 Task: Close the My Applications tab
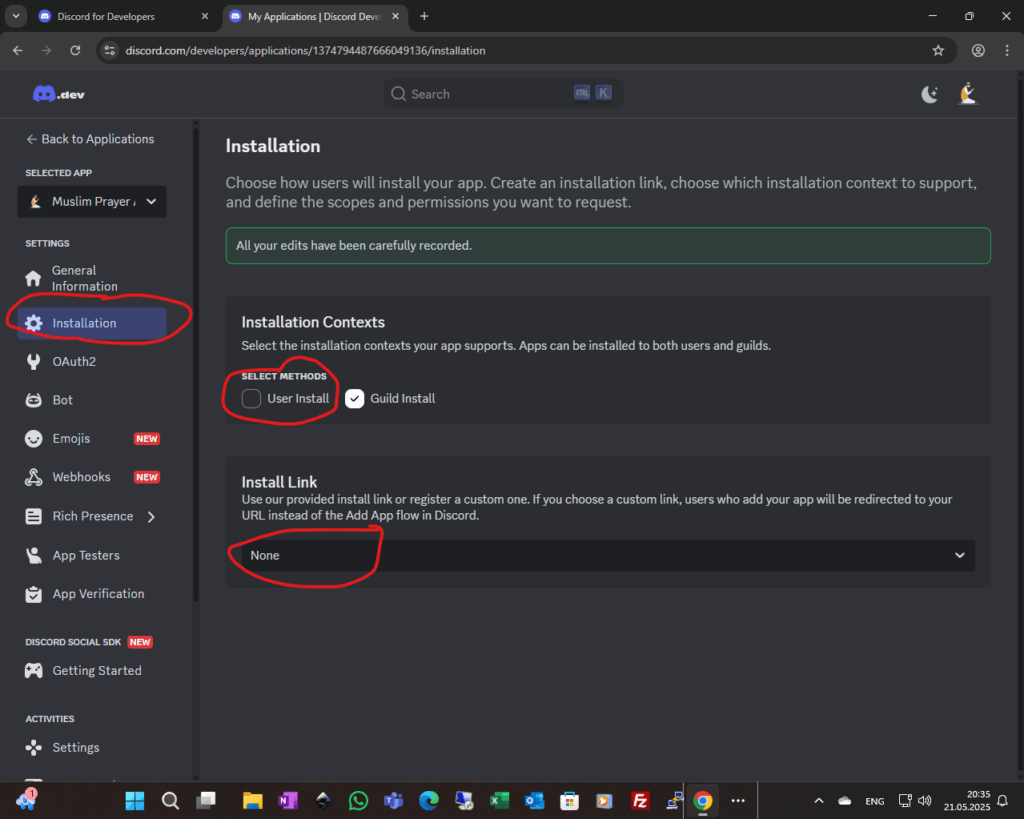[x=395, y=16]
